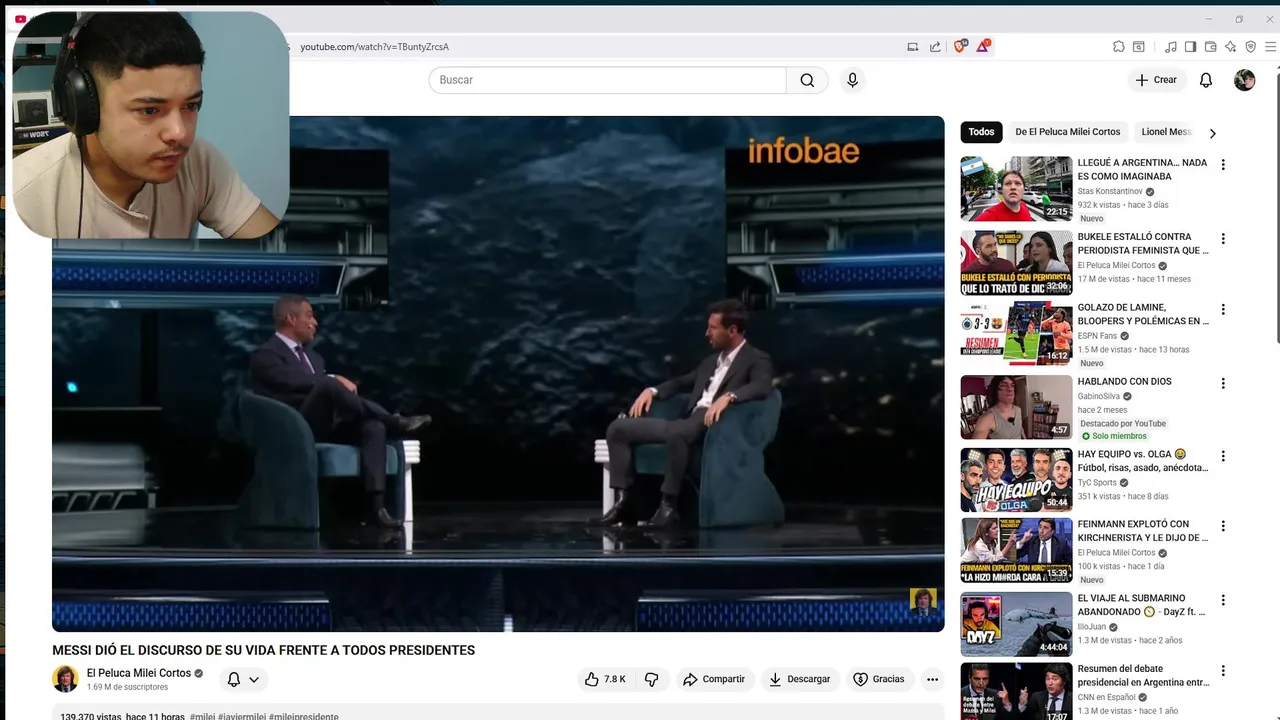
Task: Open more actions ellipsis under video
Action: [x=932, y=679]
